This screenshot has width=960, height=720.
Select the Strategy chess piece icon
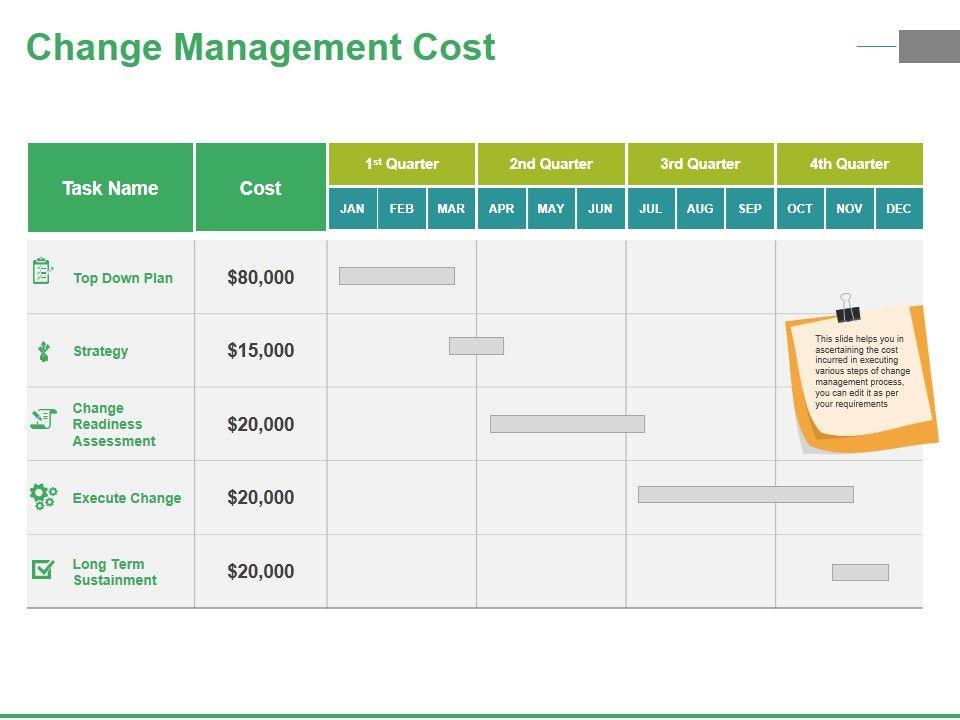[43, 351]
